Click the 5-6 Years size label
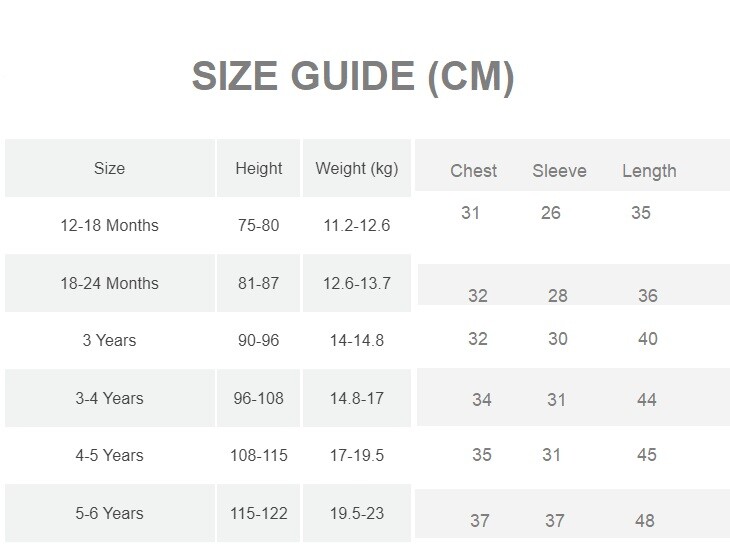 coord(109,513)
